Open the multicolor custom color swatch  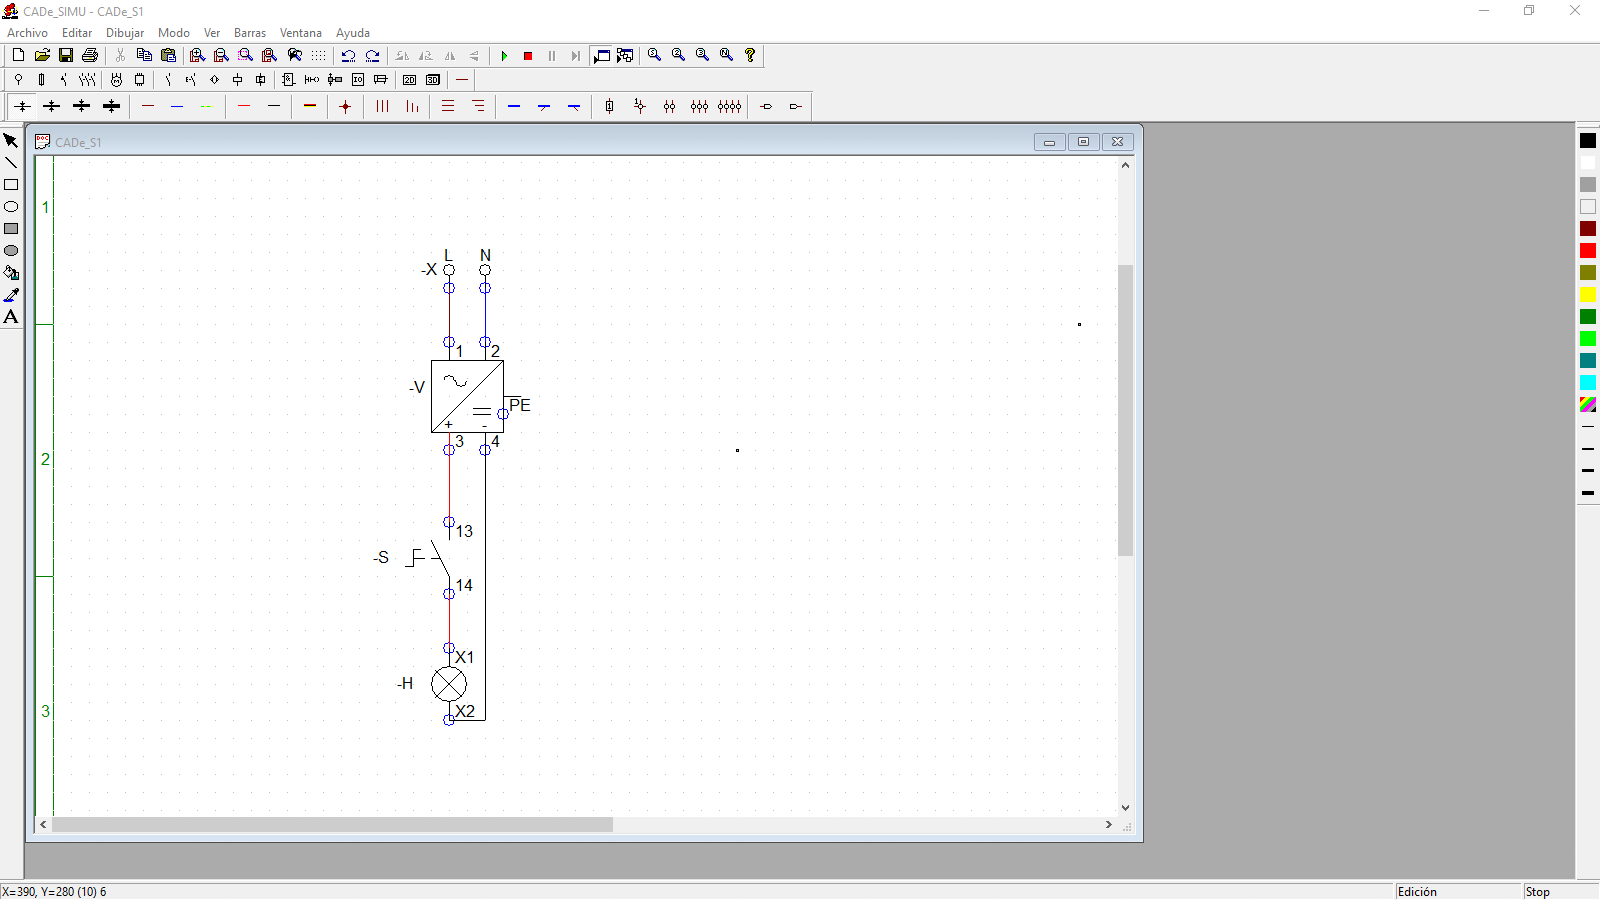pyautogui.click(x=1588, y=405)
